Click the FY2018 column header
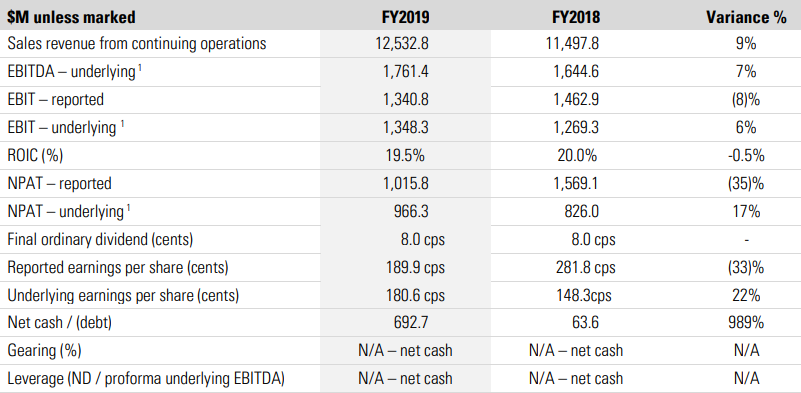The image size is (801, 393). coord(576,17)
